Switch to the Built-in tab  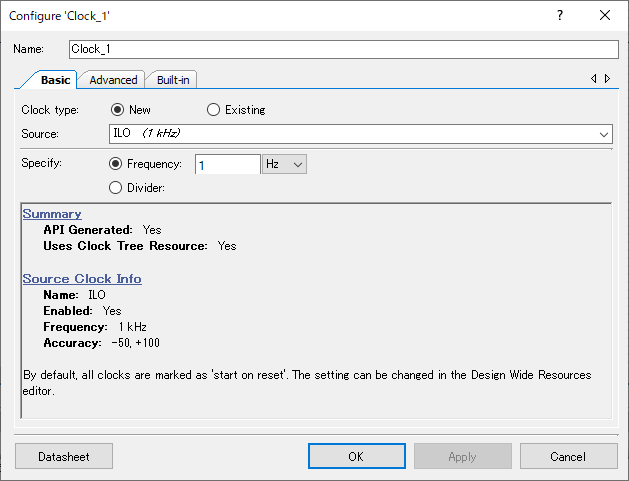click(x=173, y=80)
